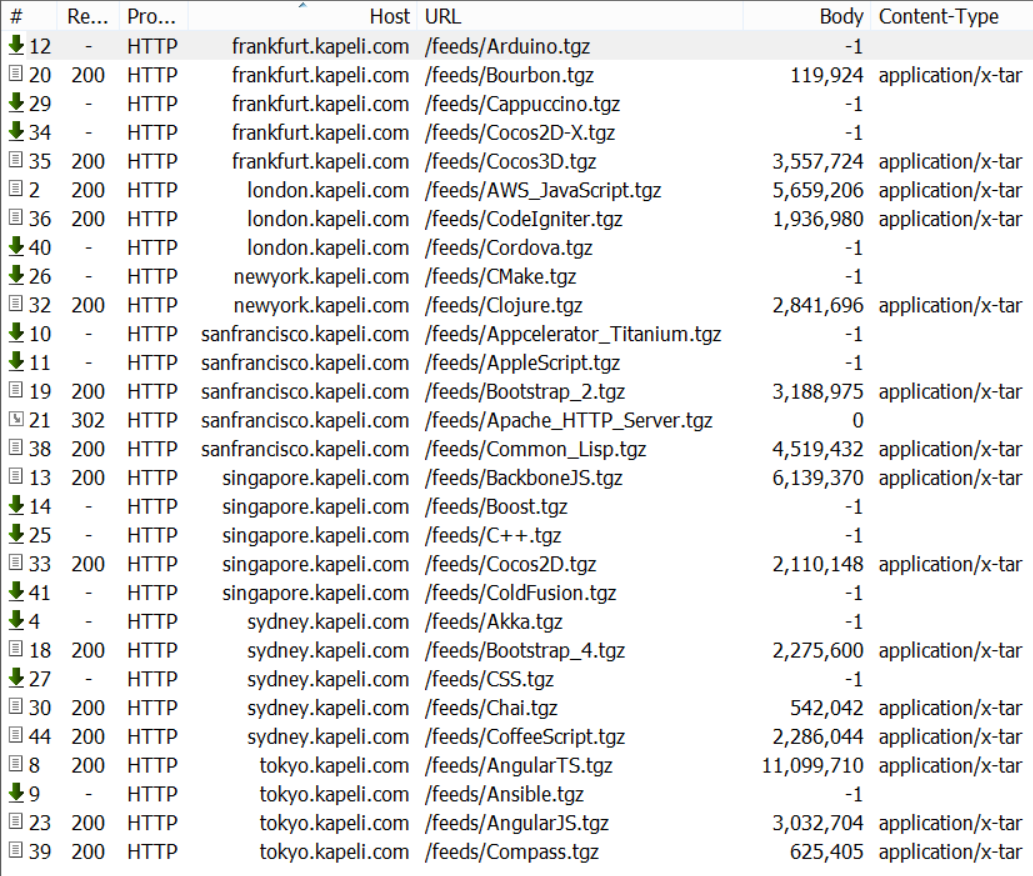
Task: Click the document icon for session 33
Action: click(16, 562)
